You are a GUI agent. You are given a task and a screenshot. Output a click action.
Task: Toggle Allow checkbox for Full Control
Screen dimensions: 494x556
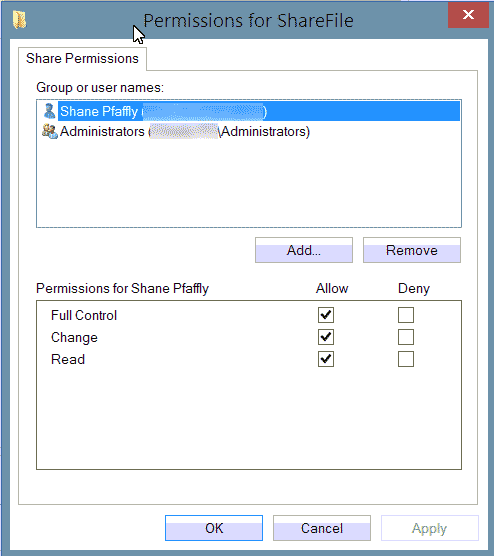tap(326, 315)
